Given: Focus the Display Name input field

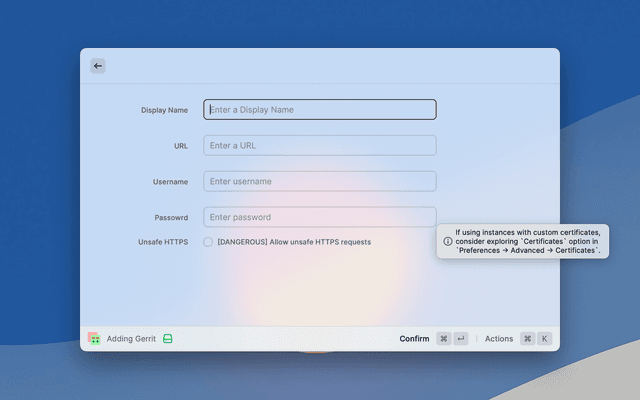Looking at the screenshot, I should click(x=320, y=110).
